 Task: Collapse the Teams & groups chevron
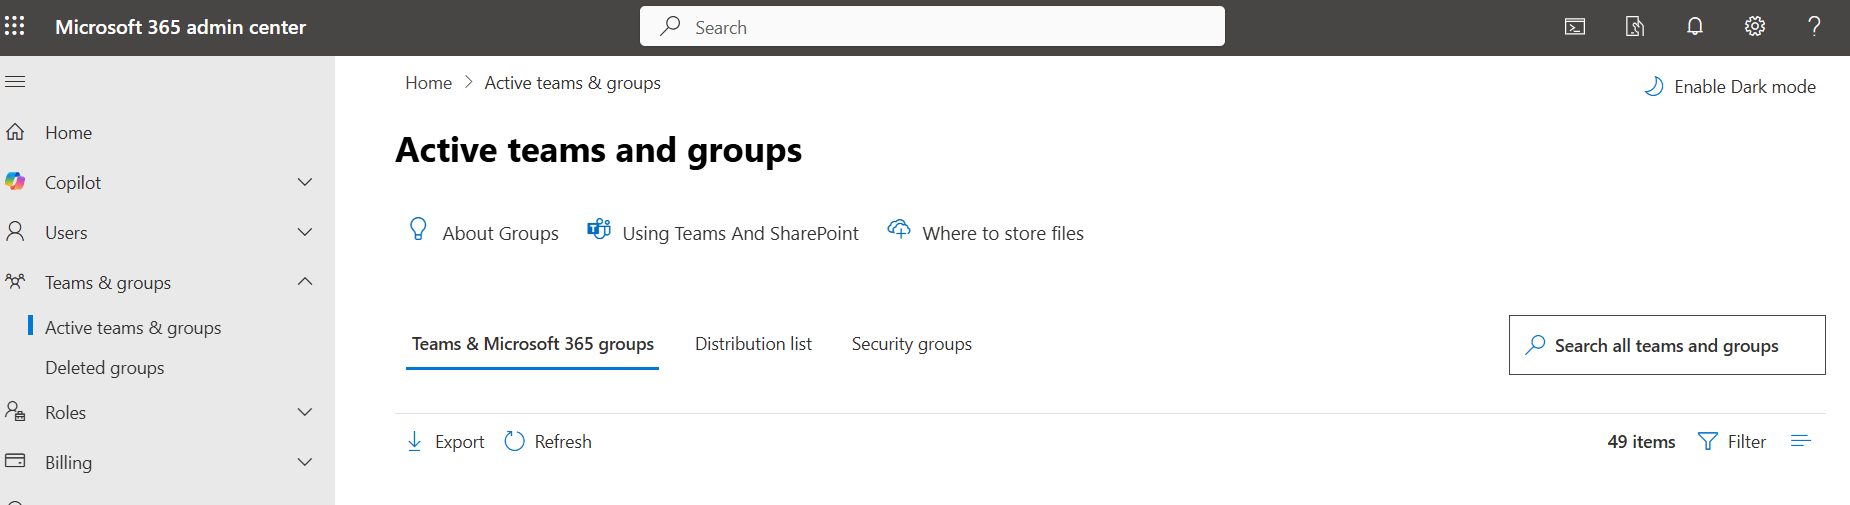[x=305, y=282]
